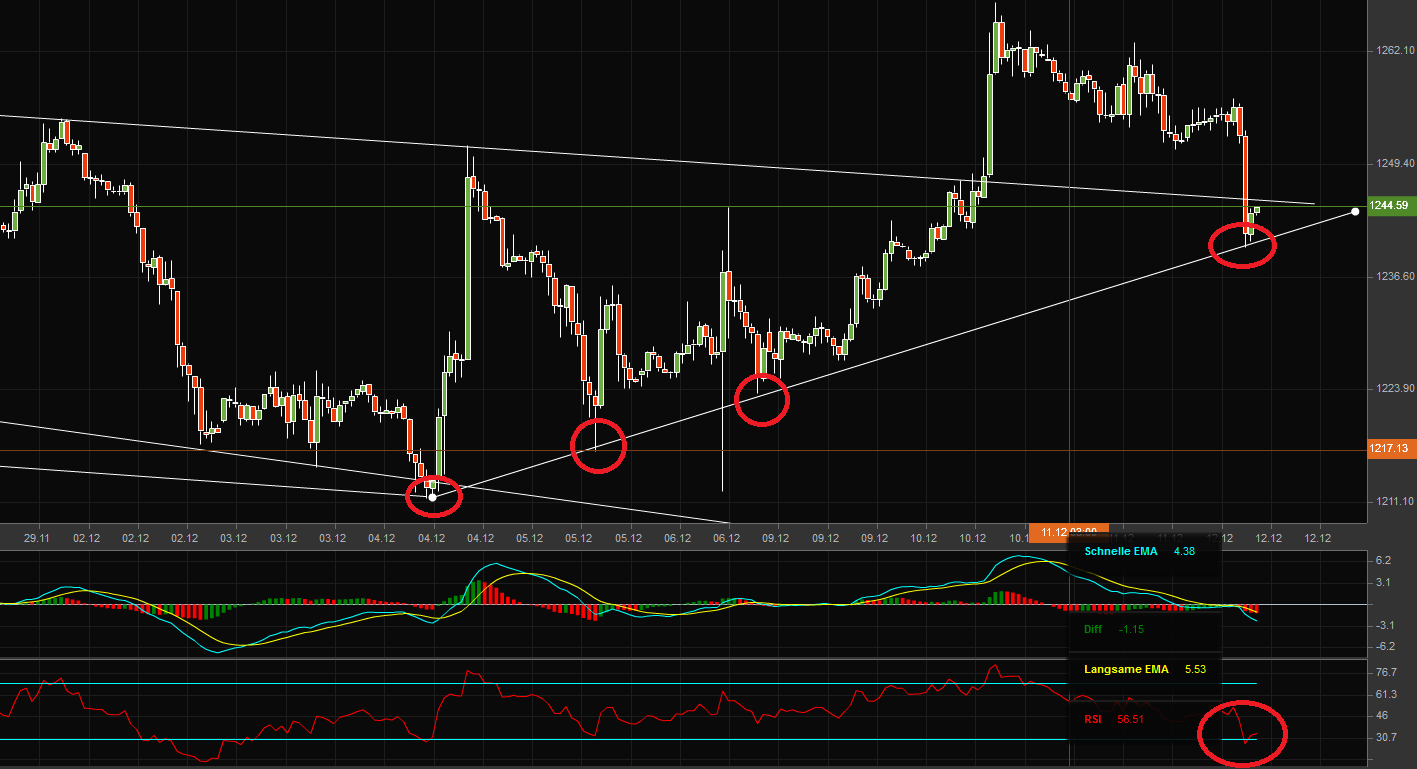The height and width of the screenshot is (769, 1417).
Task: Click the 29.11 date label on the time axis
Action: pos(36,538)
